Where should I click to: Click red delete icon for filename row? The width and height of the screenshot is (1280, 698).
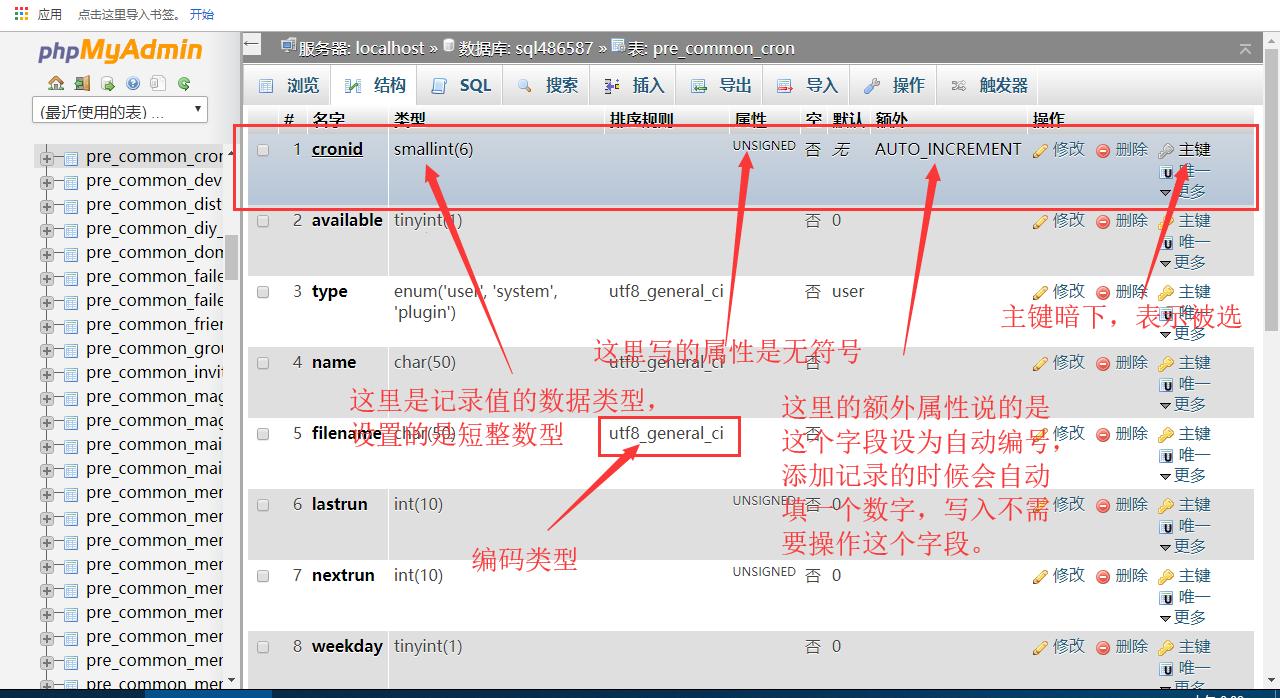(1103, 434)
